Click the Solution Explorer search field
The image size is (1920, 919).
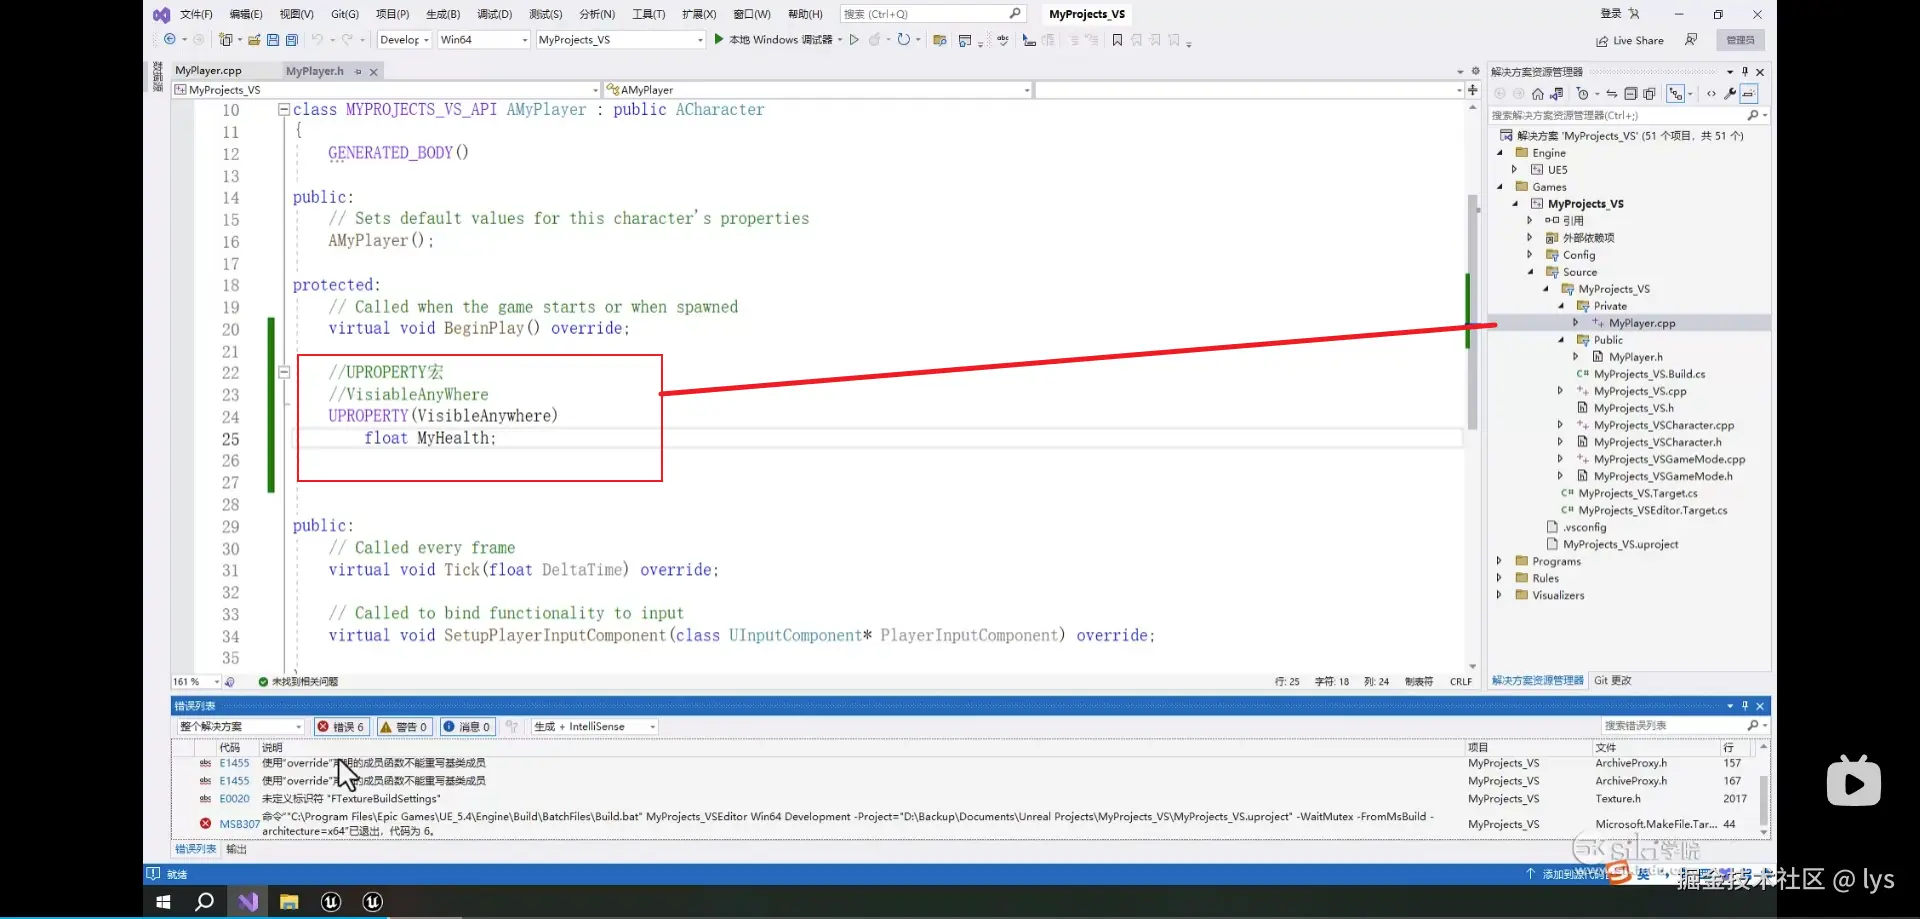(1629, 116)
